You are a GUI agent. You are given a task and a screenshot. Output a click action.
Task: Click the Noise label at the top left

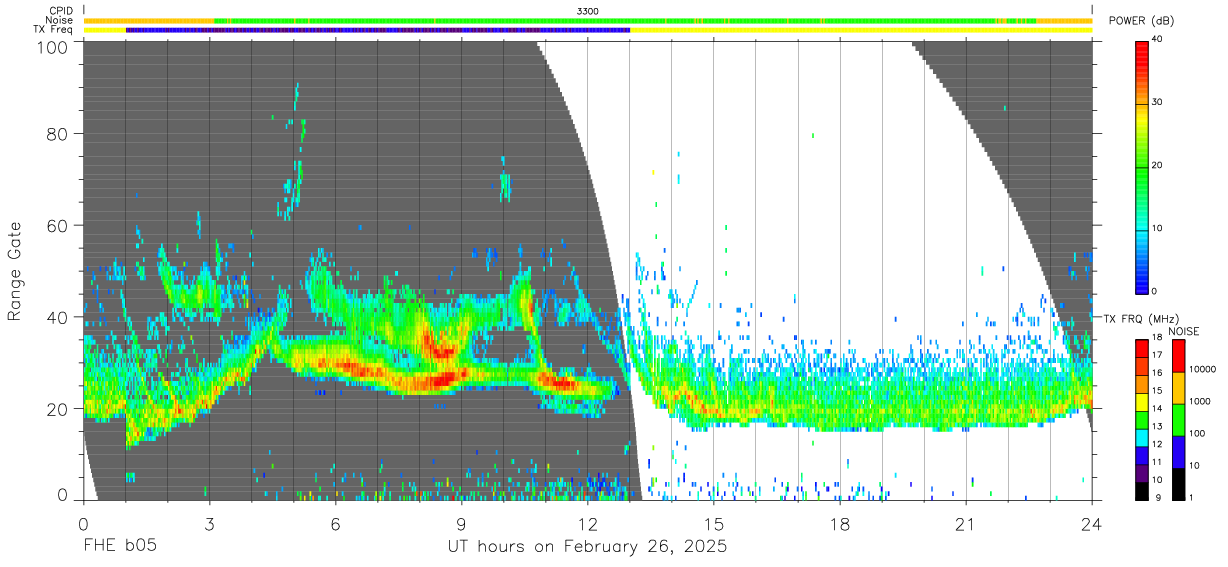tap(58, 20)
